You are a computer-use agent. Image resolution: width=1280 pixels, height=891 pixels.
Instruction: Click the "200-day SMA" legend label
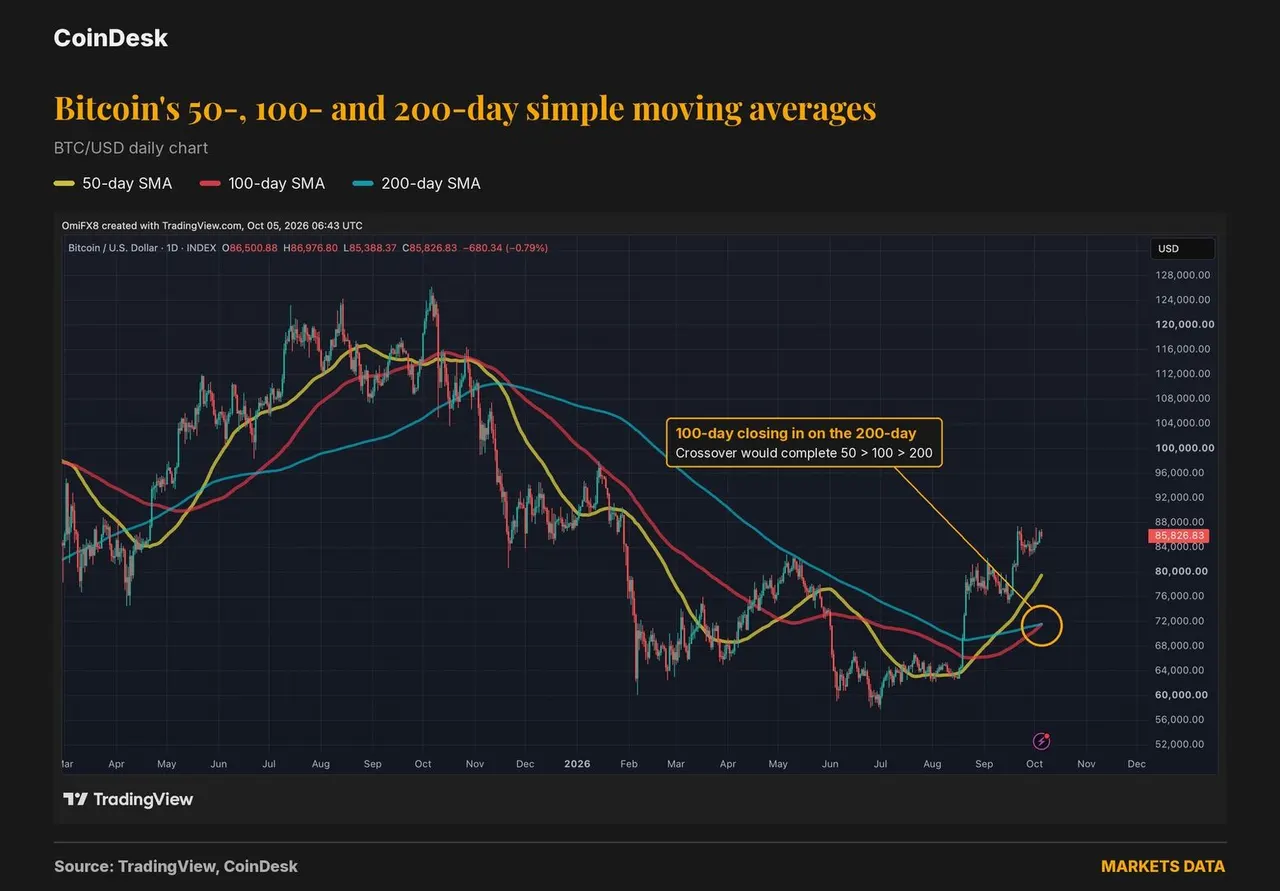click(431, 183)
